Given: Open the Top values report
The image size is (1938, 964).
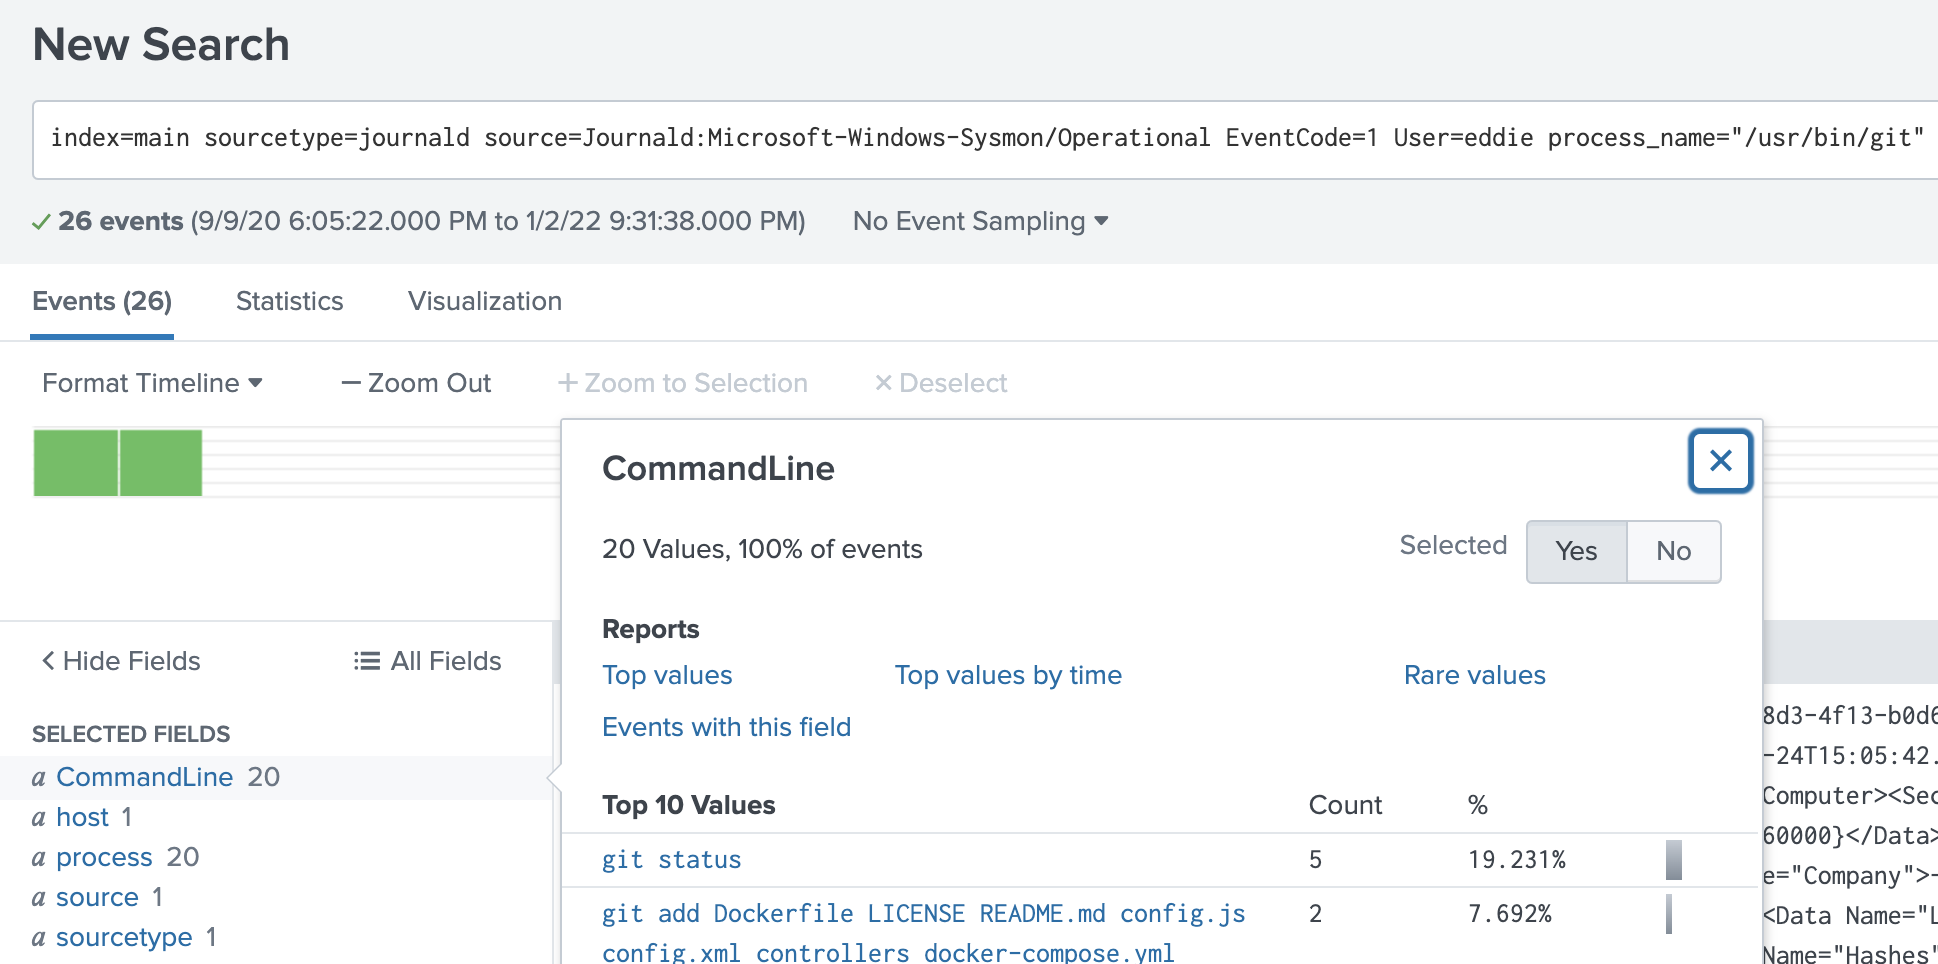Looking at the screenshot, I should tap(667, 675).
